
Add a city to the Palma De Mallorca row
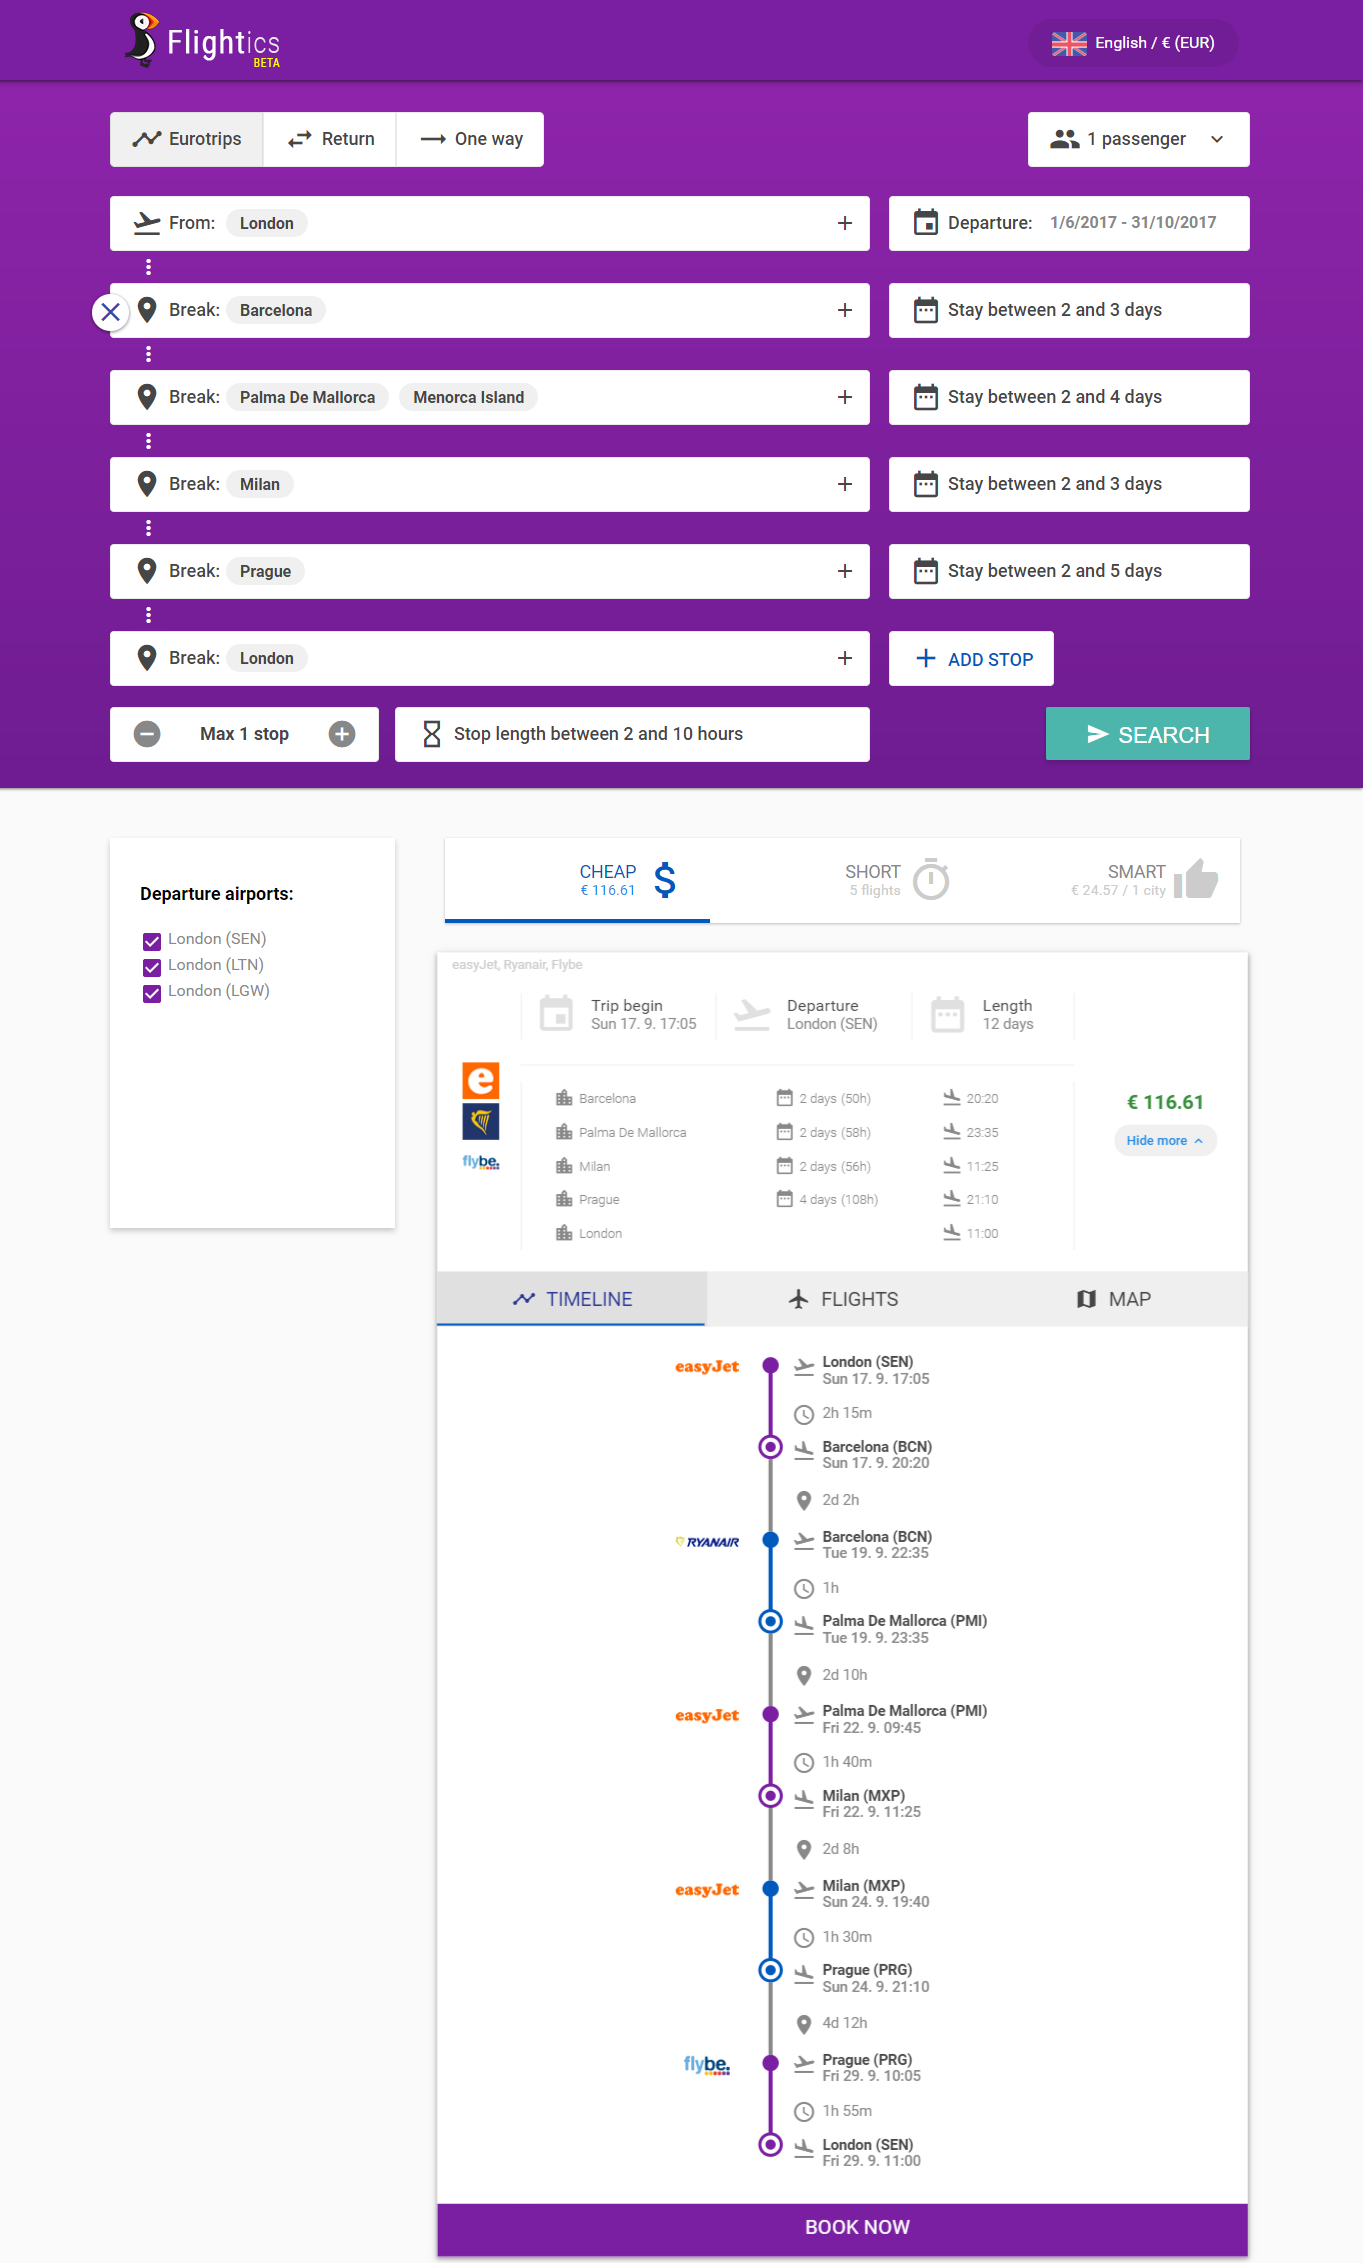(x=845, y=397)
